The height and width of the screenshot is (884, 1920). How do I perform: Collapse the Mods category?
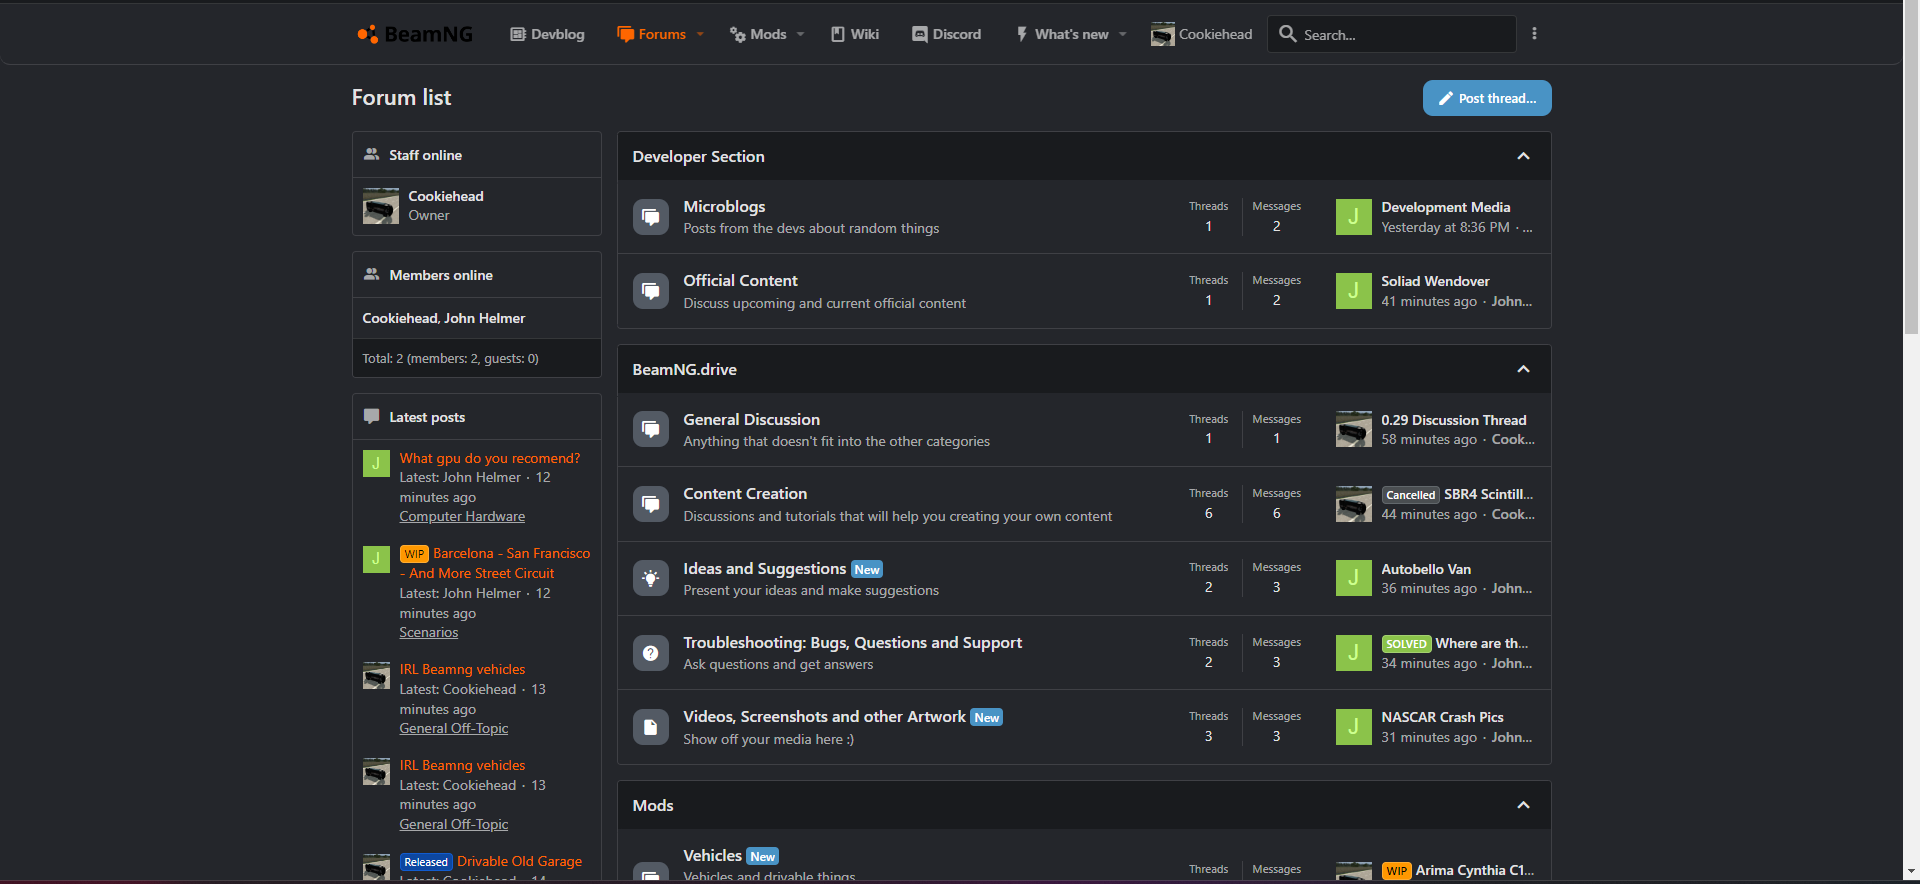coord(1523,805)
